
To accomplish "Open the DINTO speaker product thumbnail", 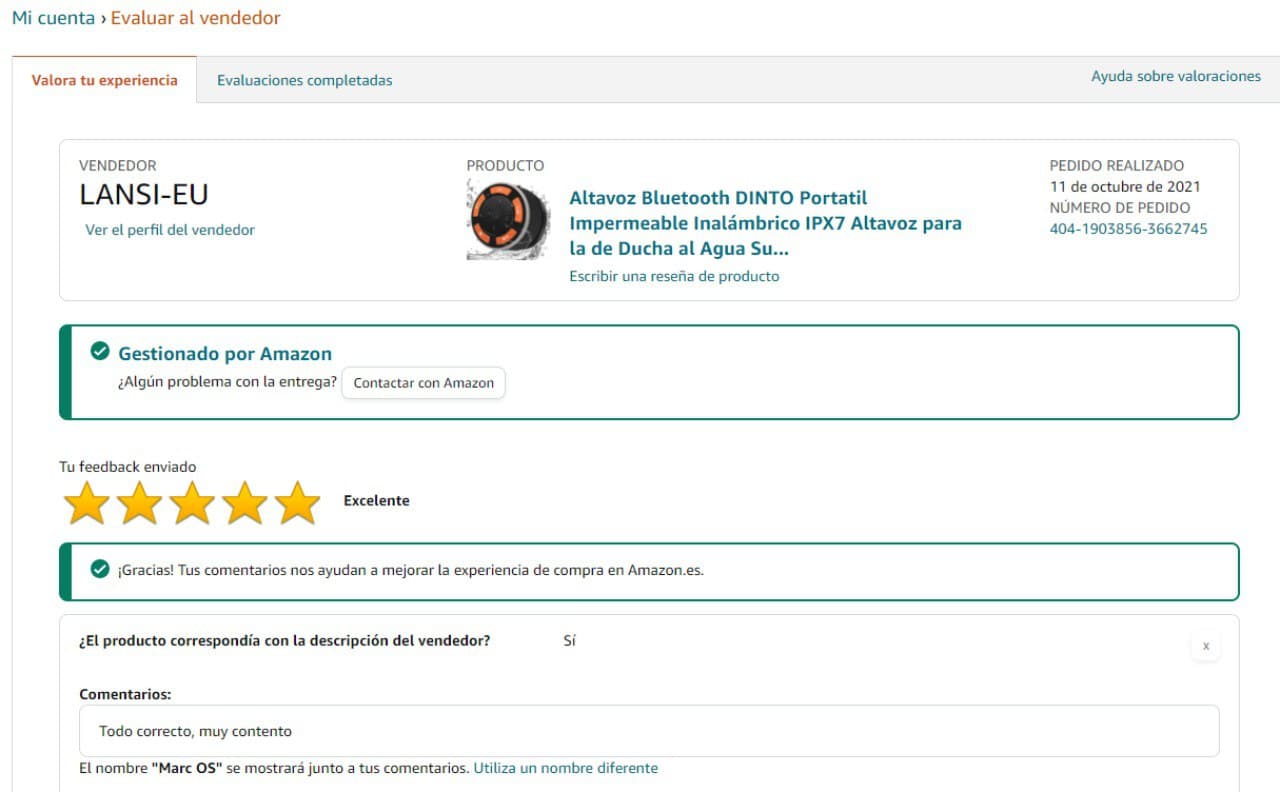I will pyautogui.click(x=508, y=220).
